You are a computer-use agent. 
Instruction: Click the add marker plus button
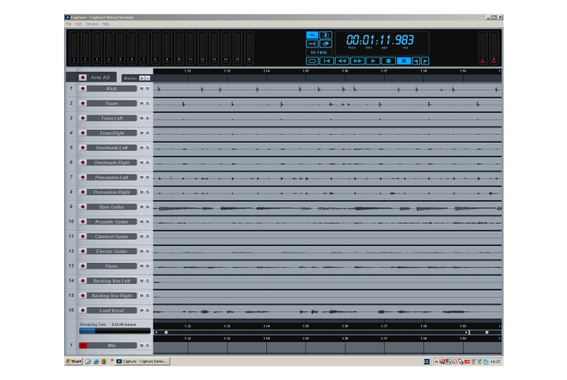coord(142,78)
